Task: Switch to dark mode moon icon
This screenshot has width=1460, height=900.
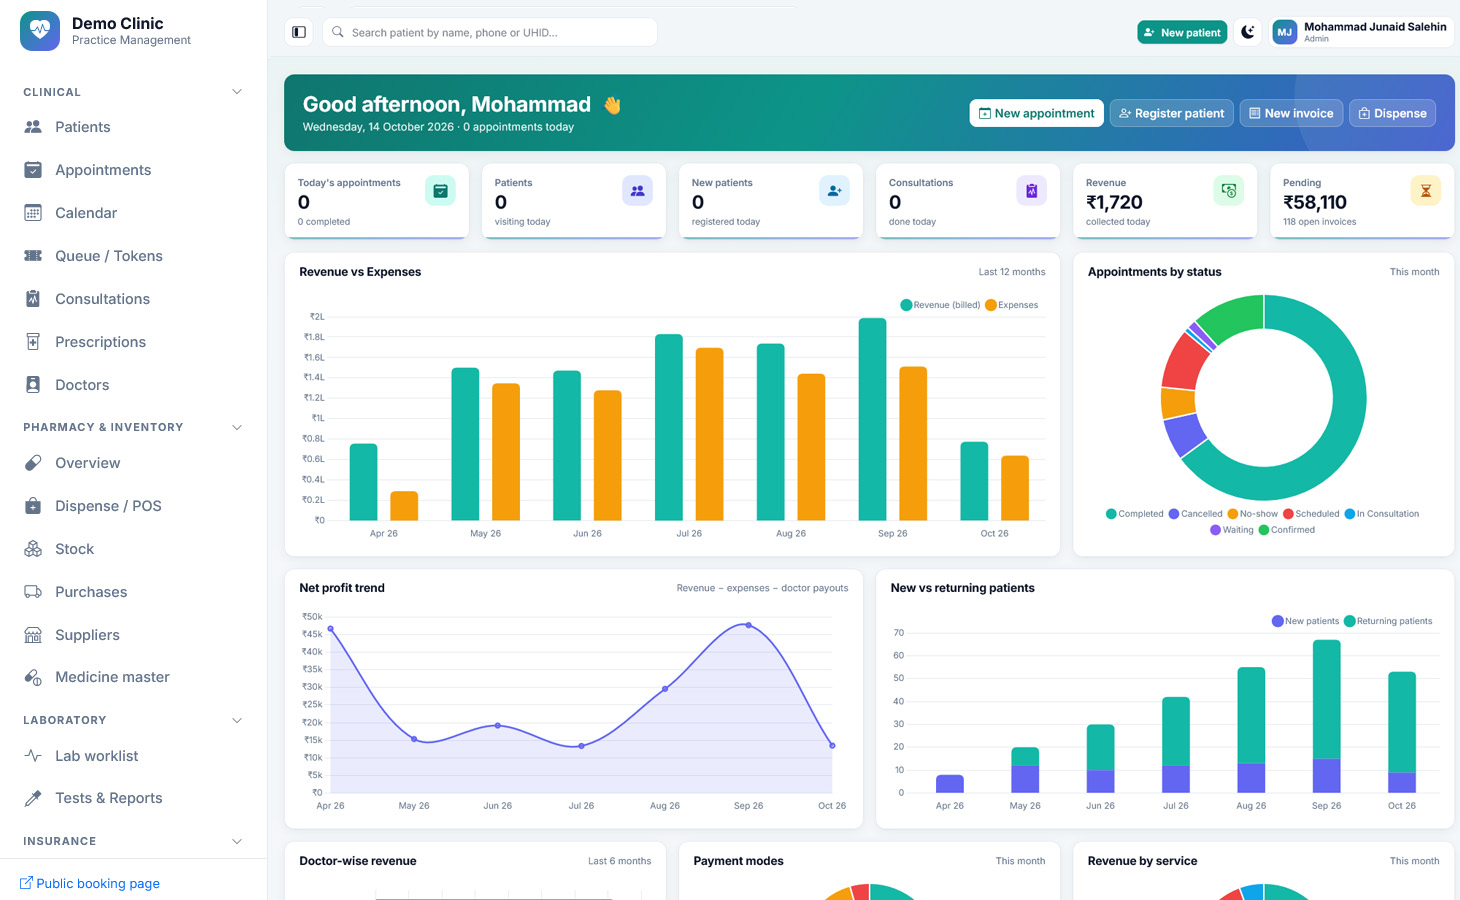Action: (1248, 32)
